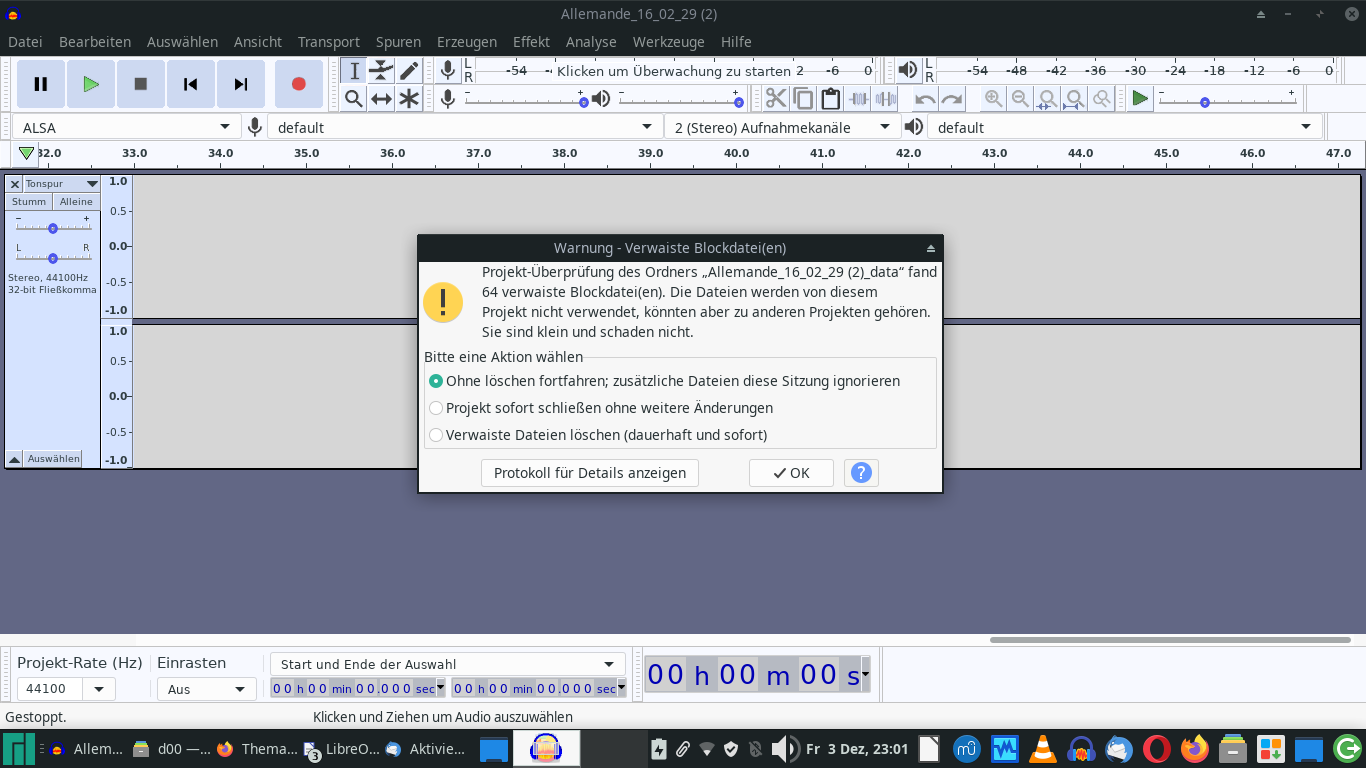
Task: Select 'Ohne löschen fortfahren' radio option
Action: pyautogui.click(x=436, y=381)
